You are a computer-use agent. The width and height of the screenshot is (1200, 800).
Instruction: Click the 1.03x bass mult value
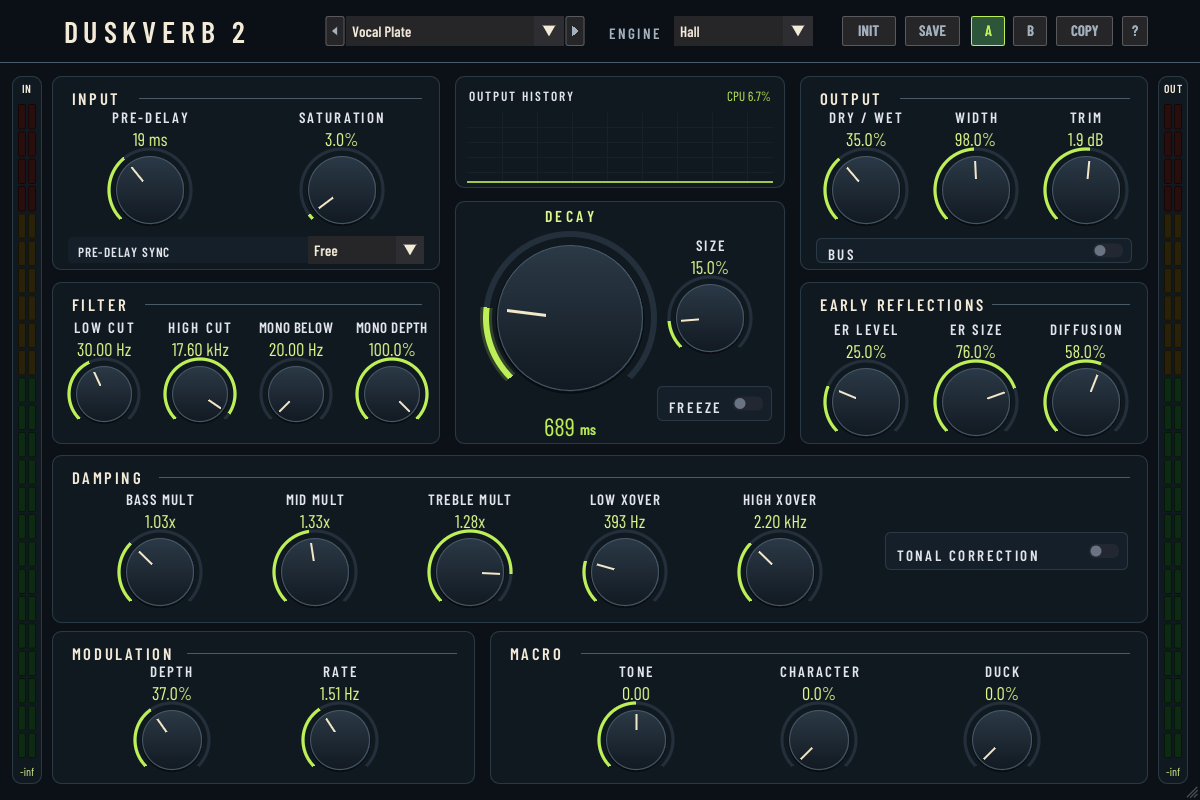coord(160,522)
